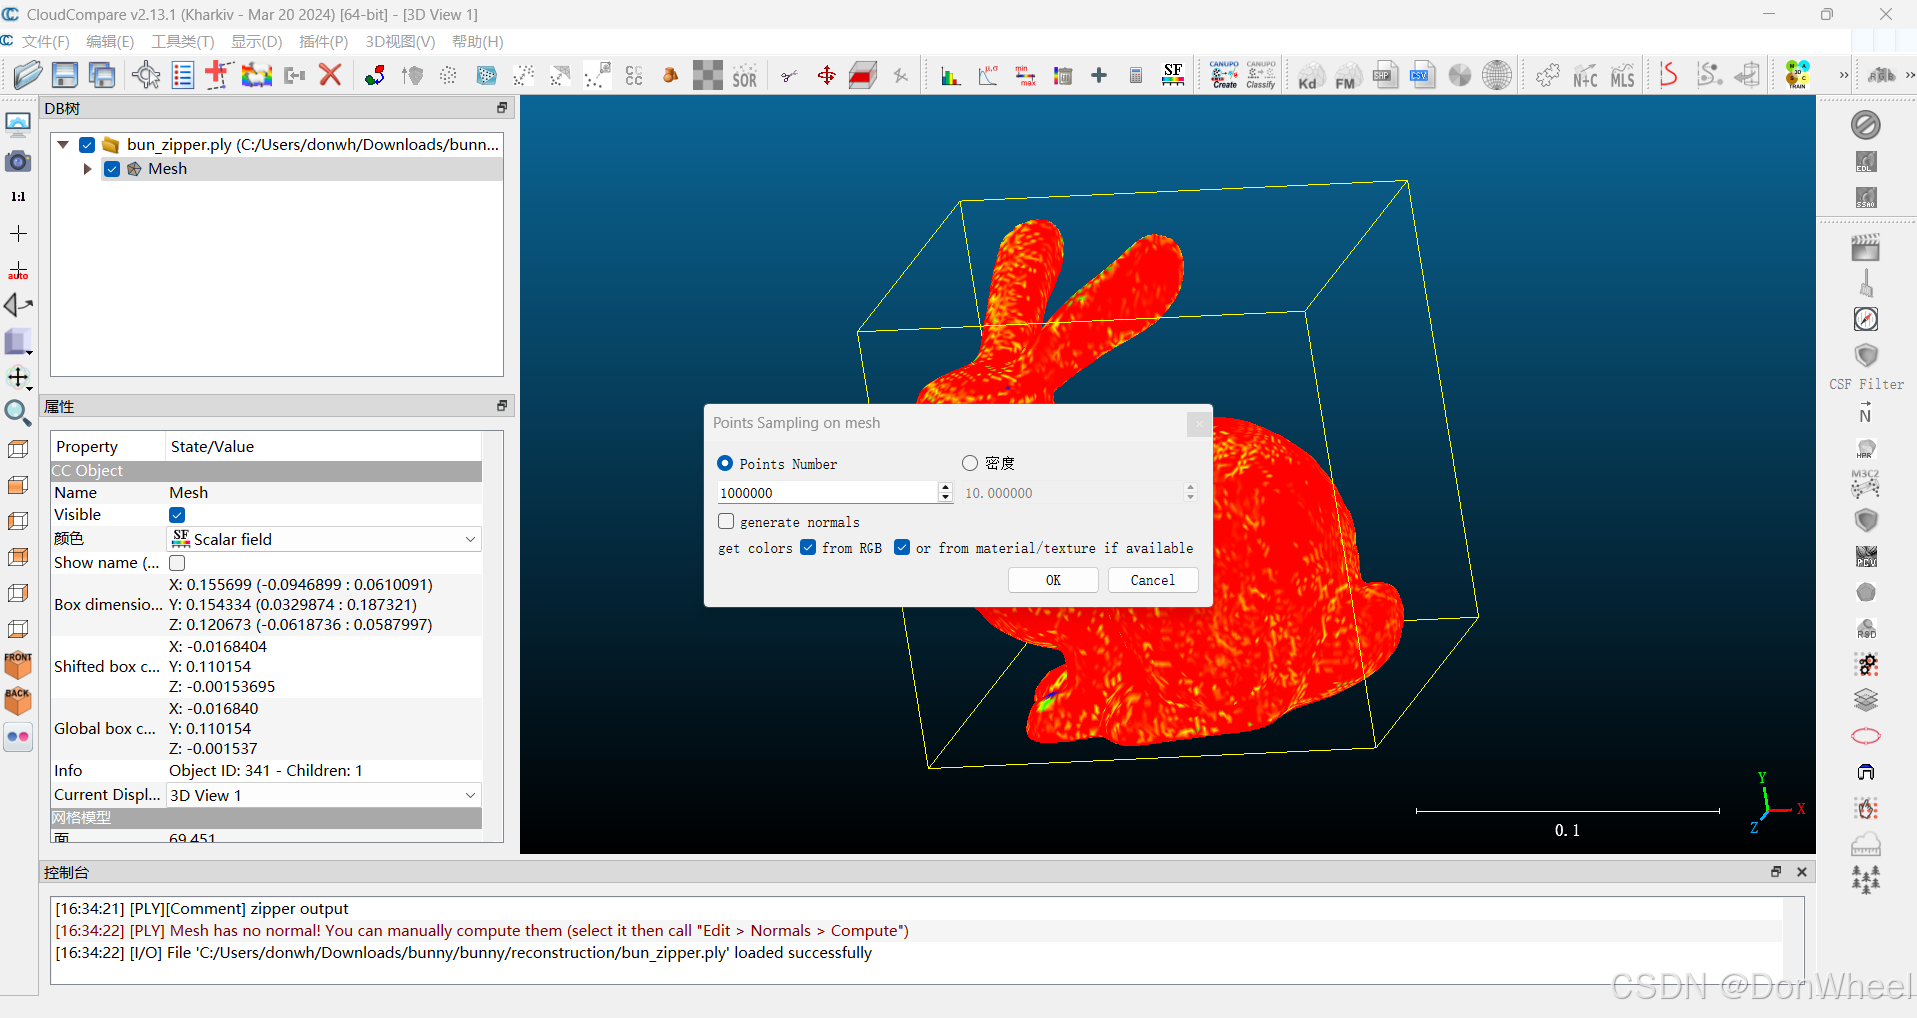Cancel the Points Sampling dialog
1917x1018 pixels.
(x=1152, y=580)
